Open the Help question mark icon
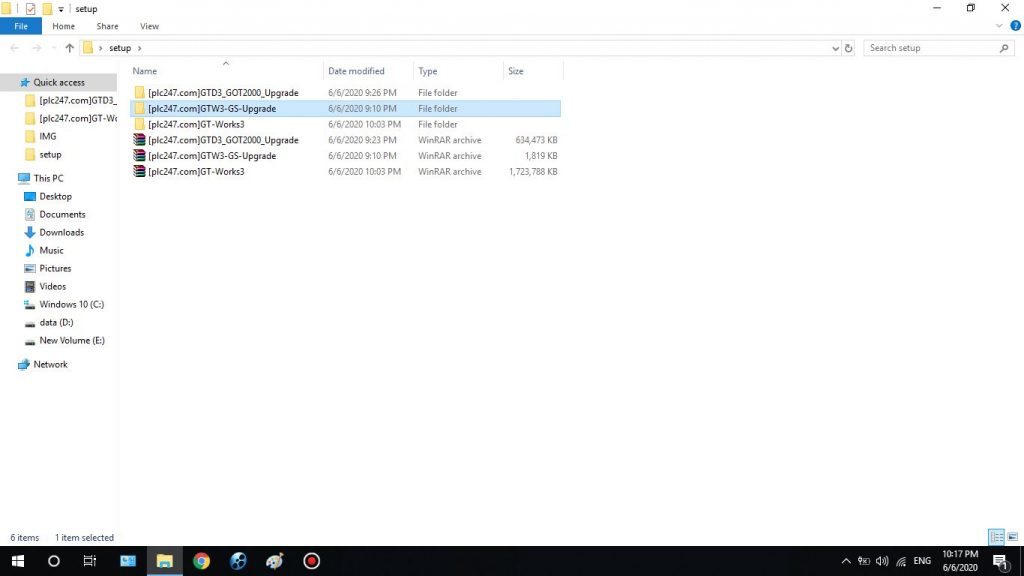The width and height of the screenshot is (1024, 576). tap(1016, 26)
